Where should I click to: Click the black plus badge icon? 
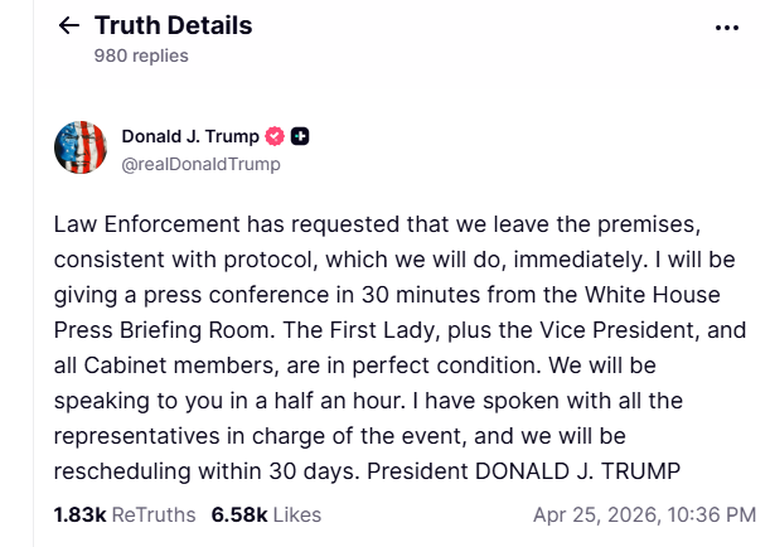tap(299, 137)
